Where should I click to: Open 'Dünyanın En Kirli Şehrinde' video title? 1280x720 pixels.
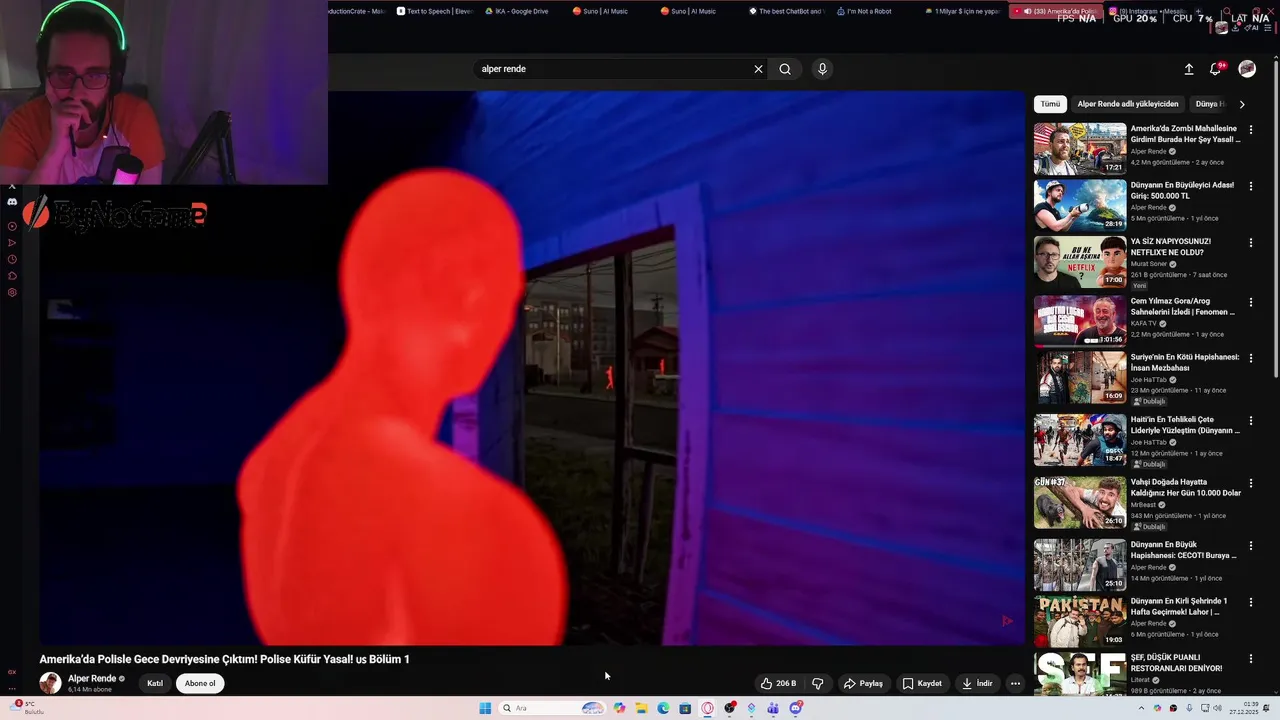(x=1180, y=606)
